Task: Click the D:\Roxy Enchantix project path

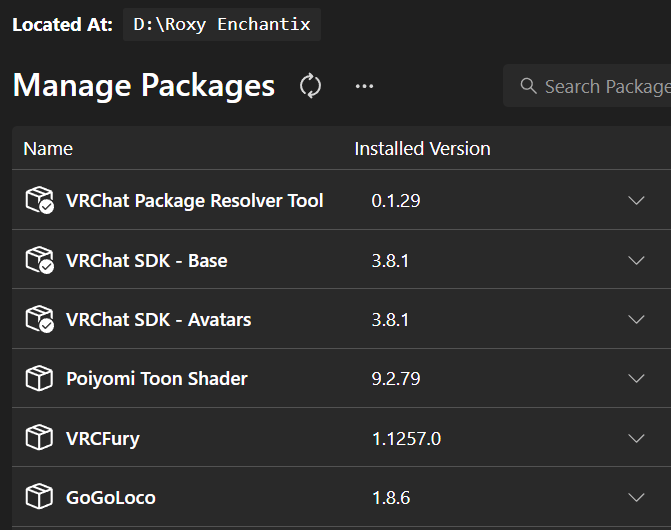Action: coord(222,24)
